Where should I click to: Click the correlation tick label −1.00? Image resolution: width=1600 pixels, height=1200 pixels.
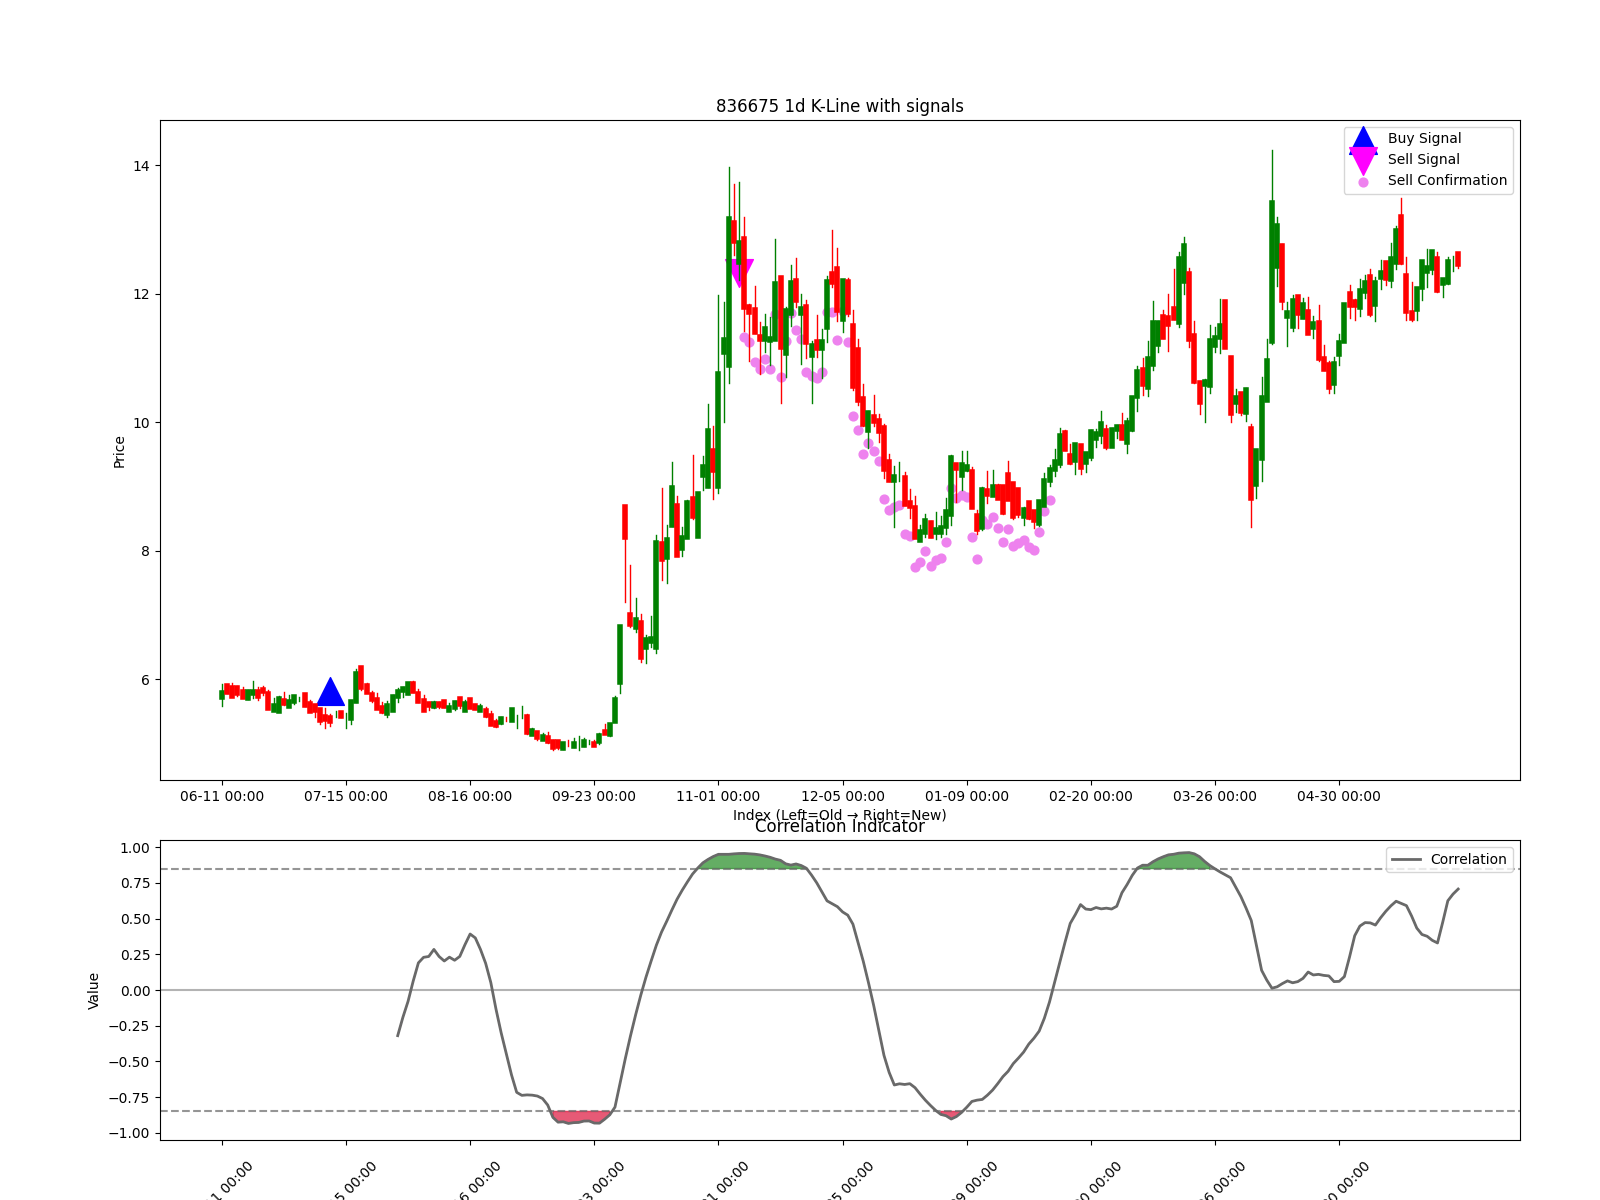coord(129,1133)
